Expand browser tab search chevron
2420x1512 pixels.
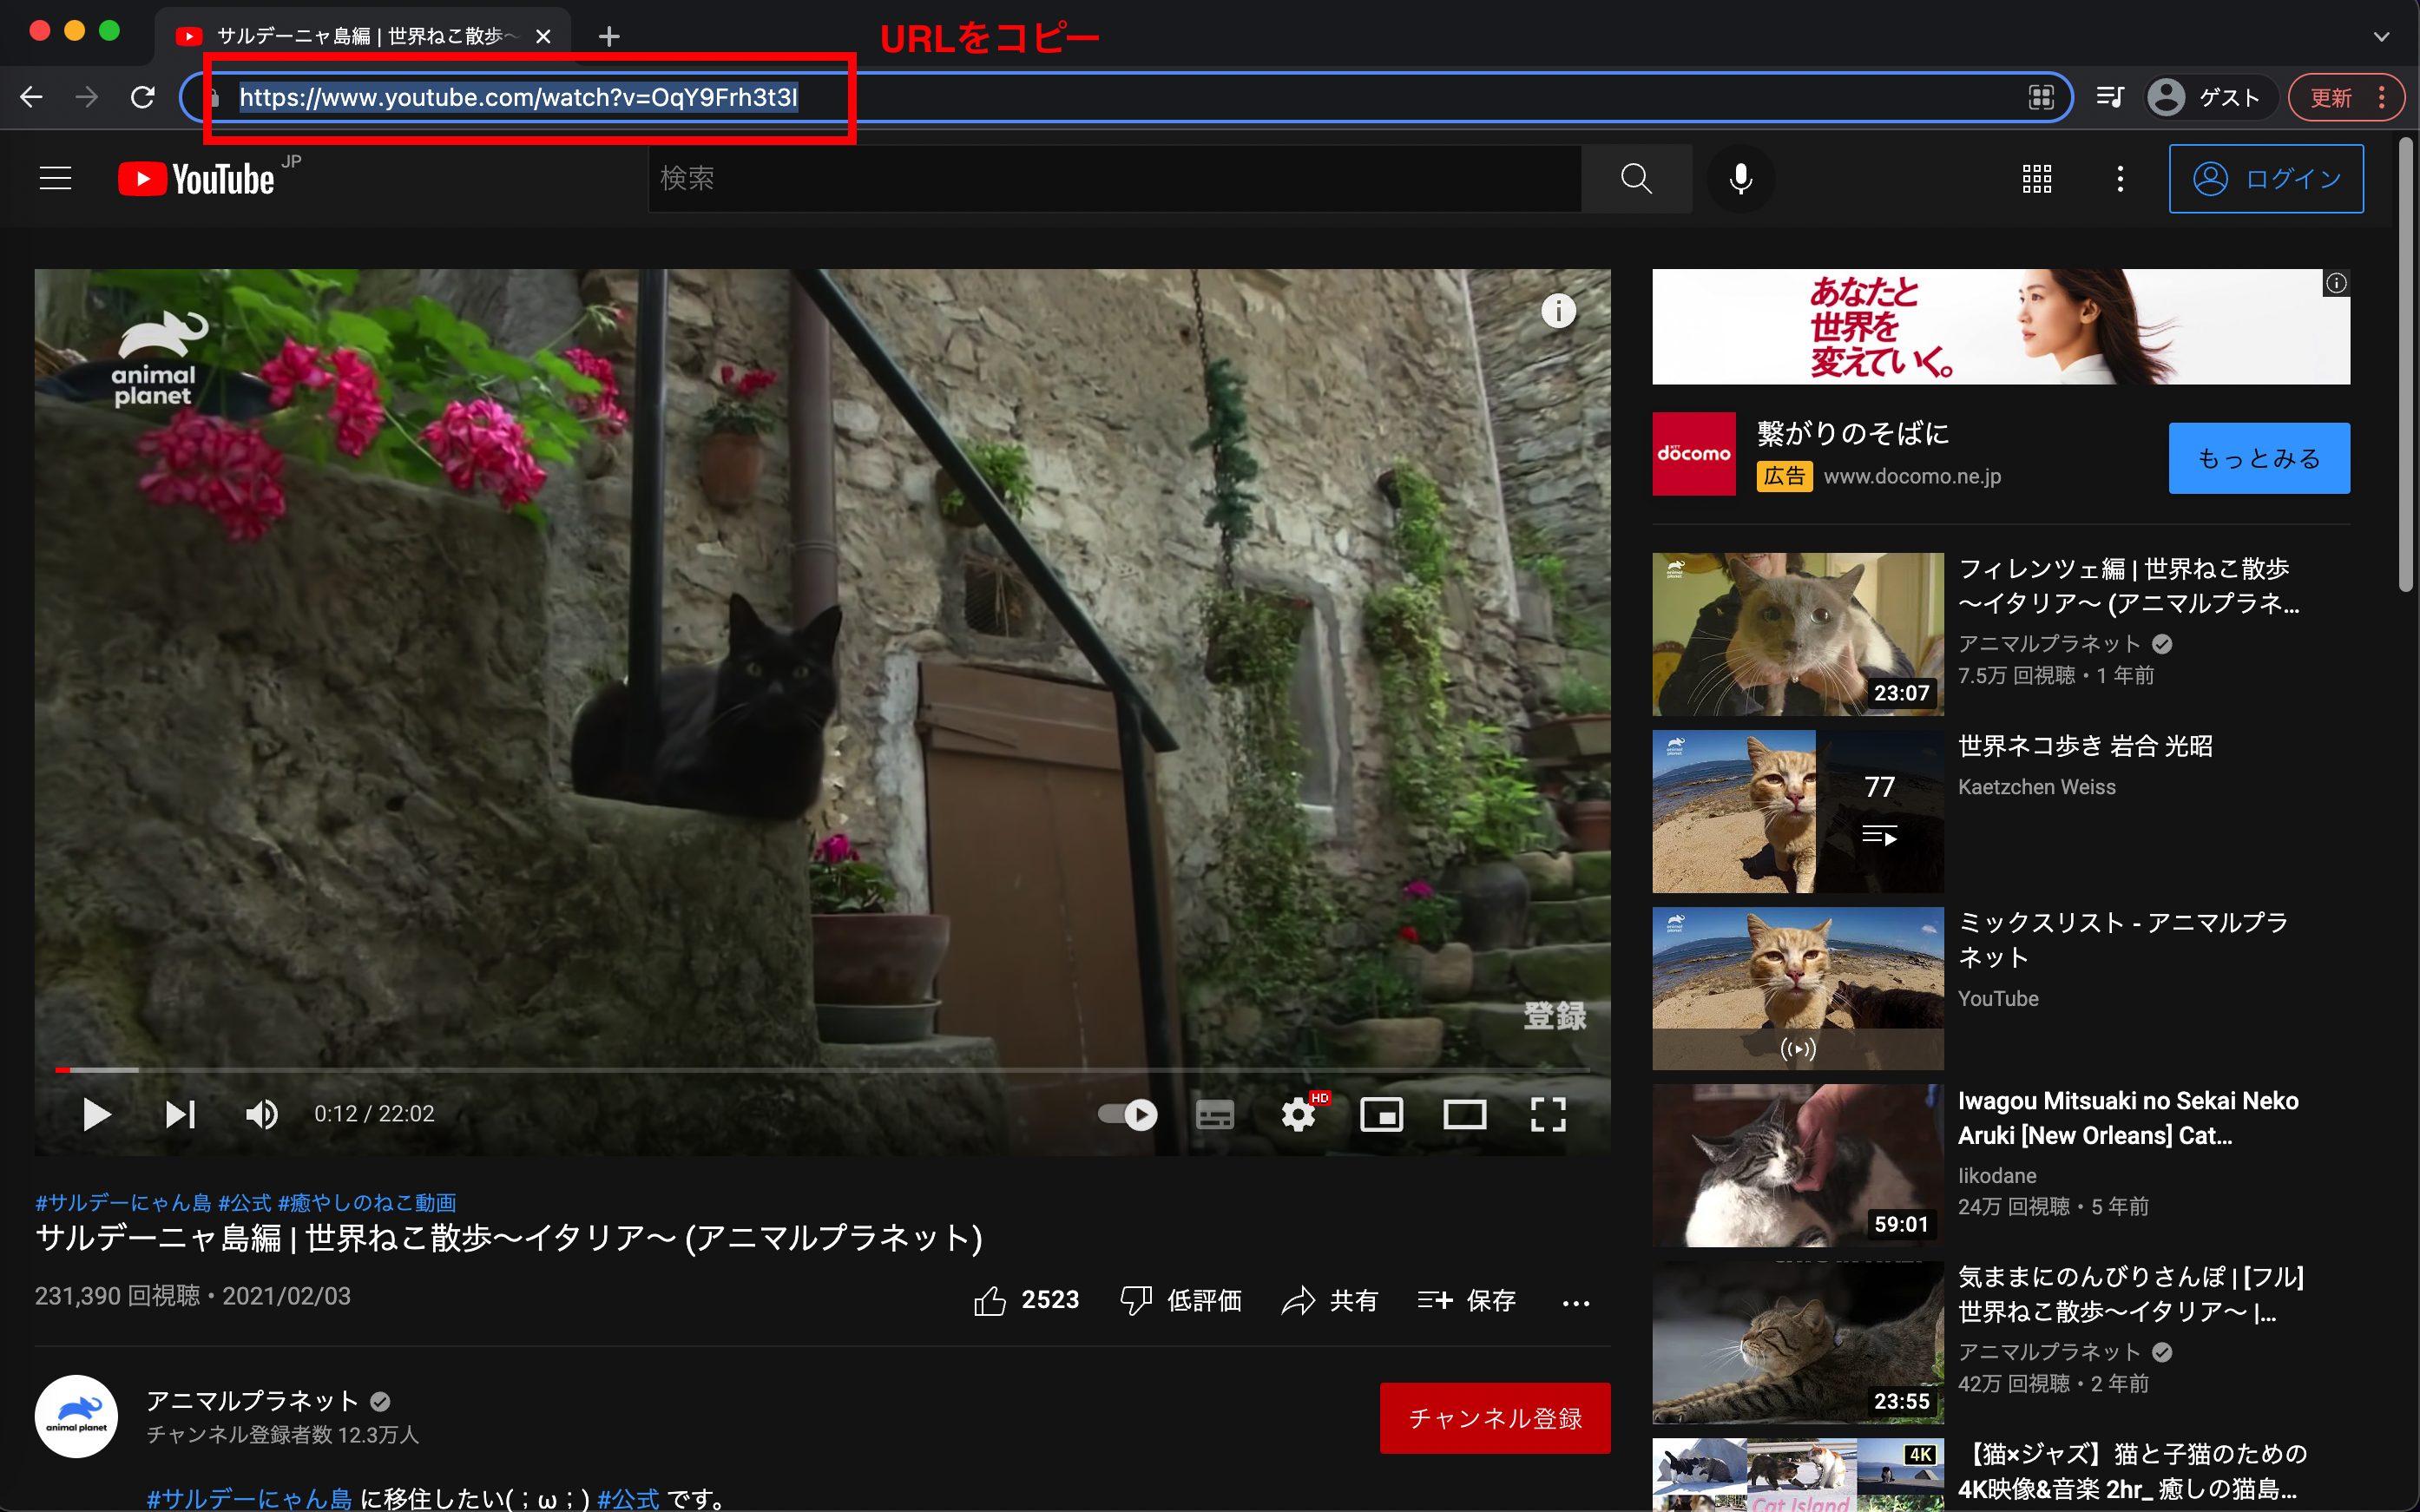pos(2381,37)
